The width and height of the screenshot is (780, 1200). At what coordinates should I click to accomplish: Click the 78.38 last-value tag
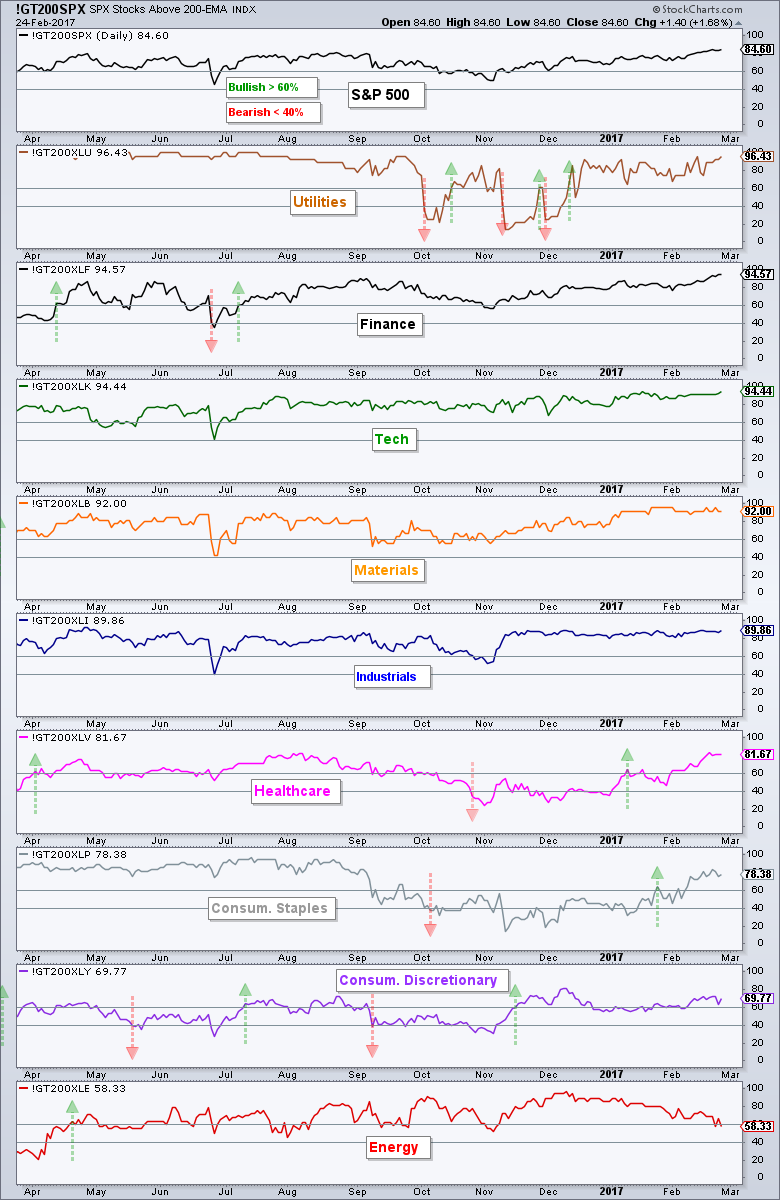pos(759,874)
